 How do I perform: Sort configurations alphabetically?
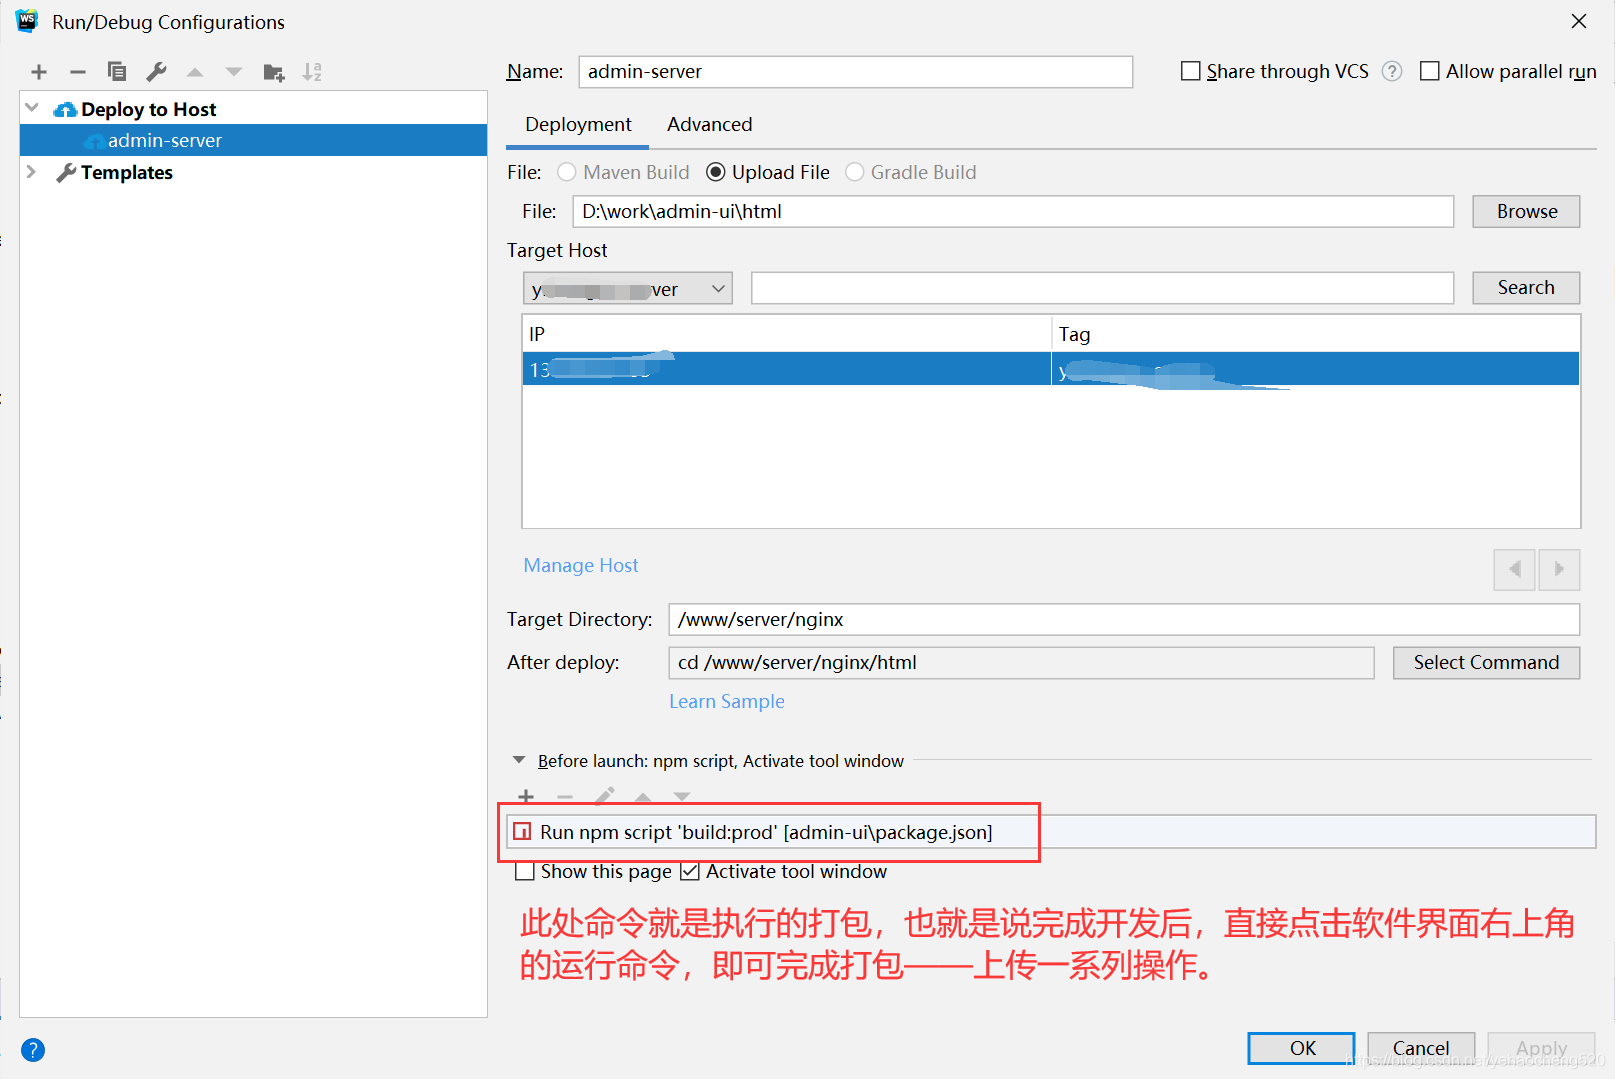(312, 72)
